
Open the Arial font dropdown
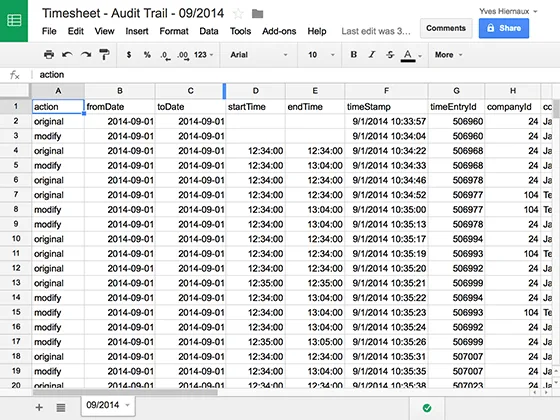(259, 55)
